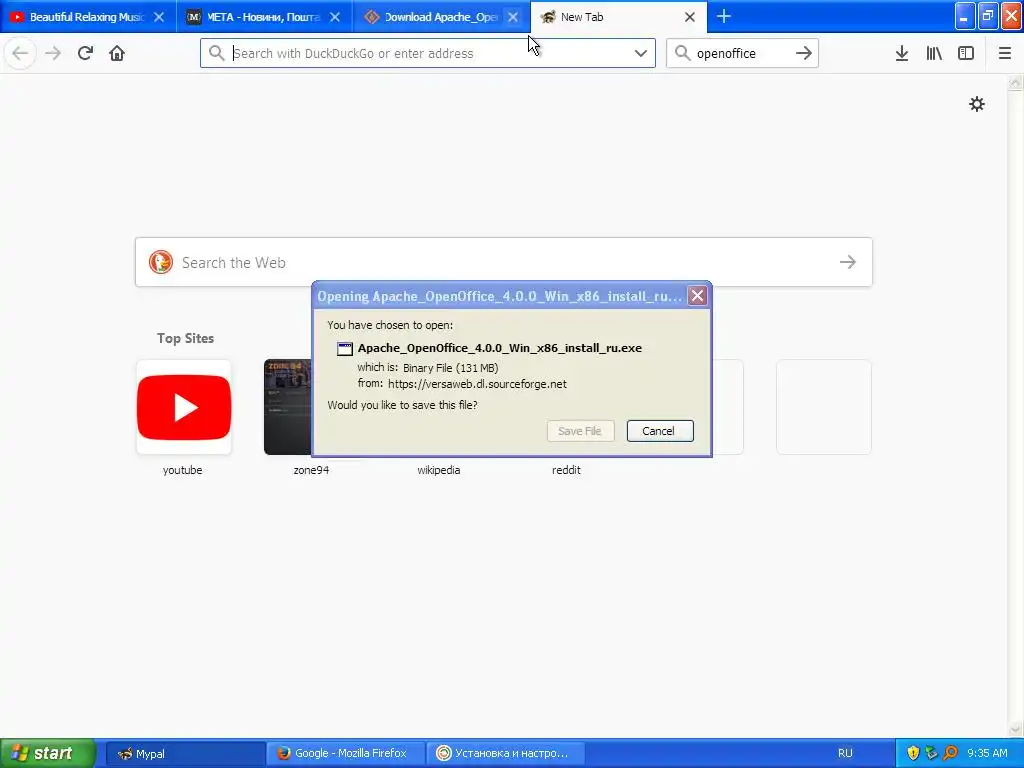Click the 9:35 AM clock
1024x768 pixels.
coord(987,753)
